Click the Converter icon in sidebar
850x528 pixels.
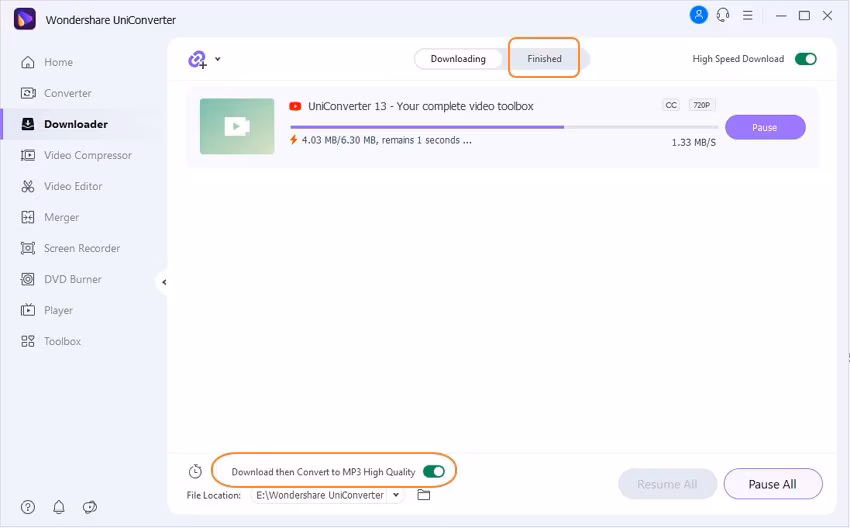point(28,93)
